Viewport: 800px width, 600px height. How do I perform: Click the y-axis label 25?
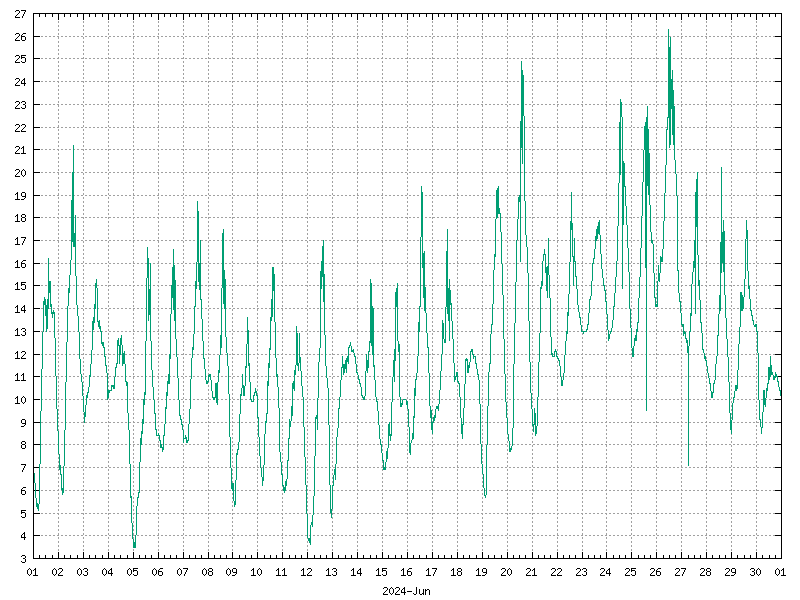20,59
